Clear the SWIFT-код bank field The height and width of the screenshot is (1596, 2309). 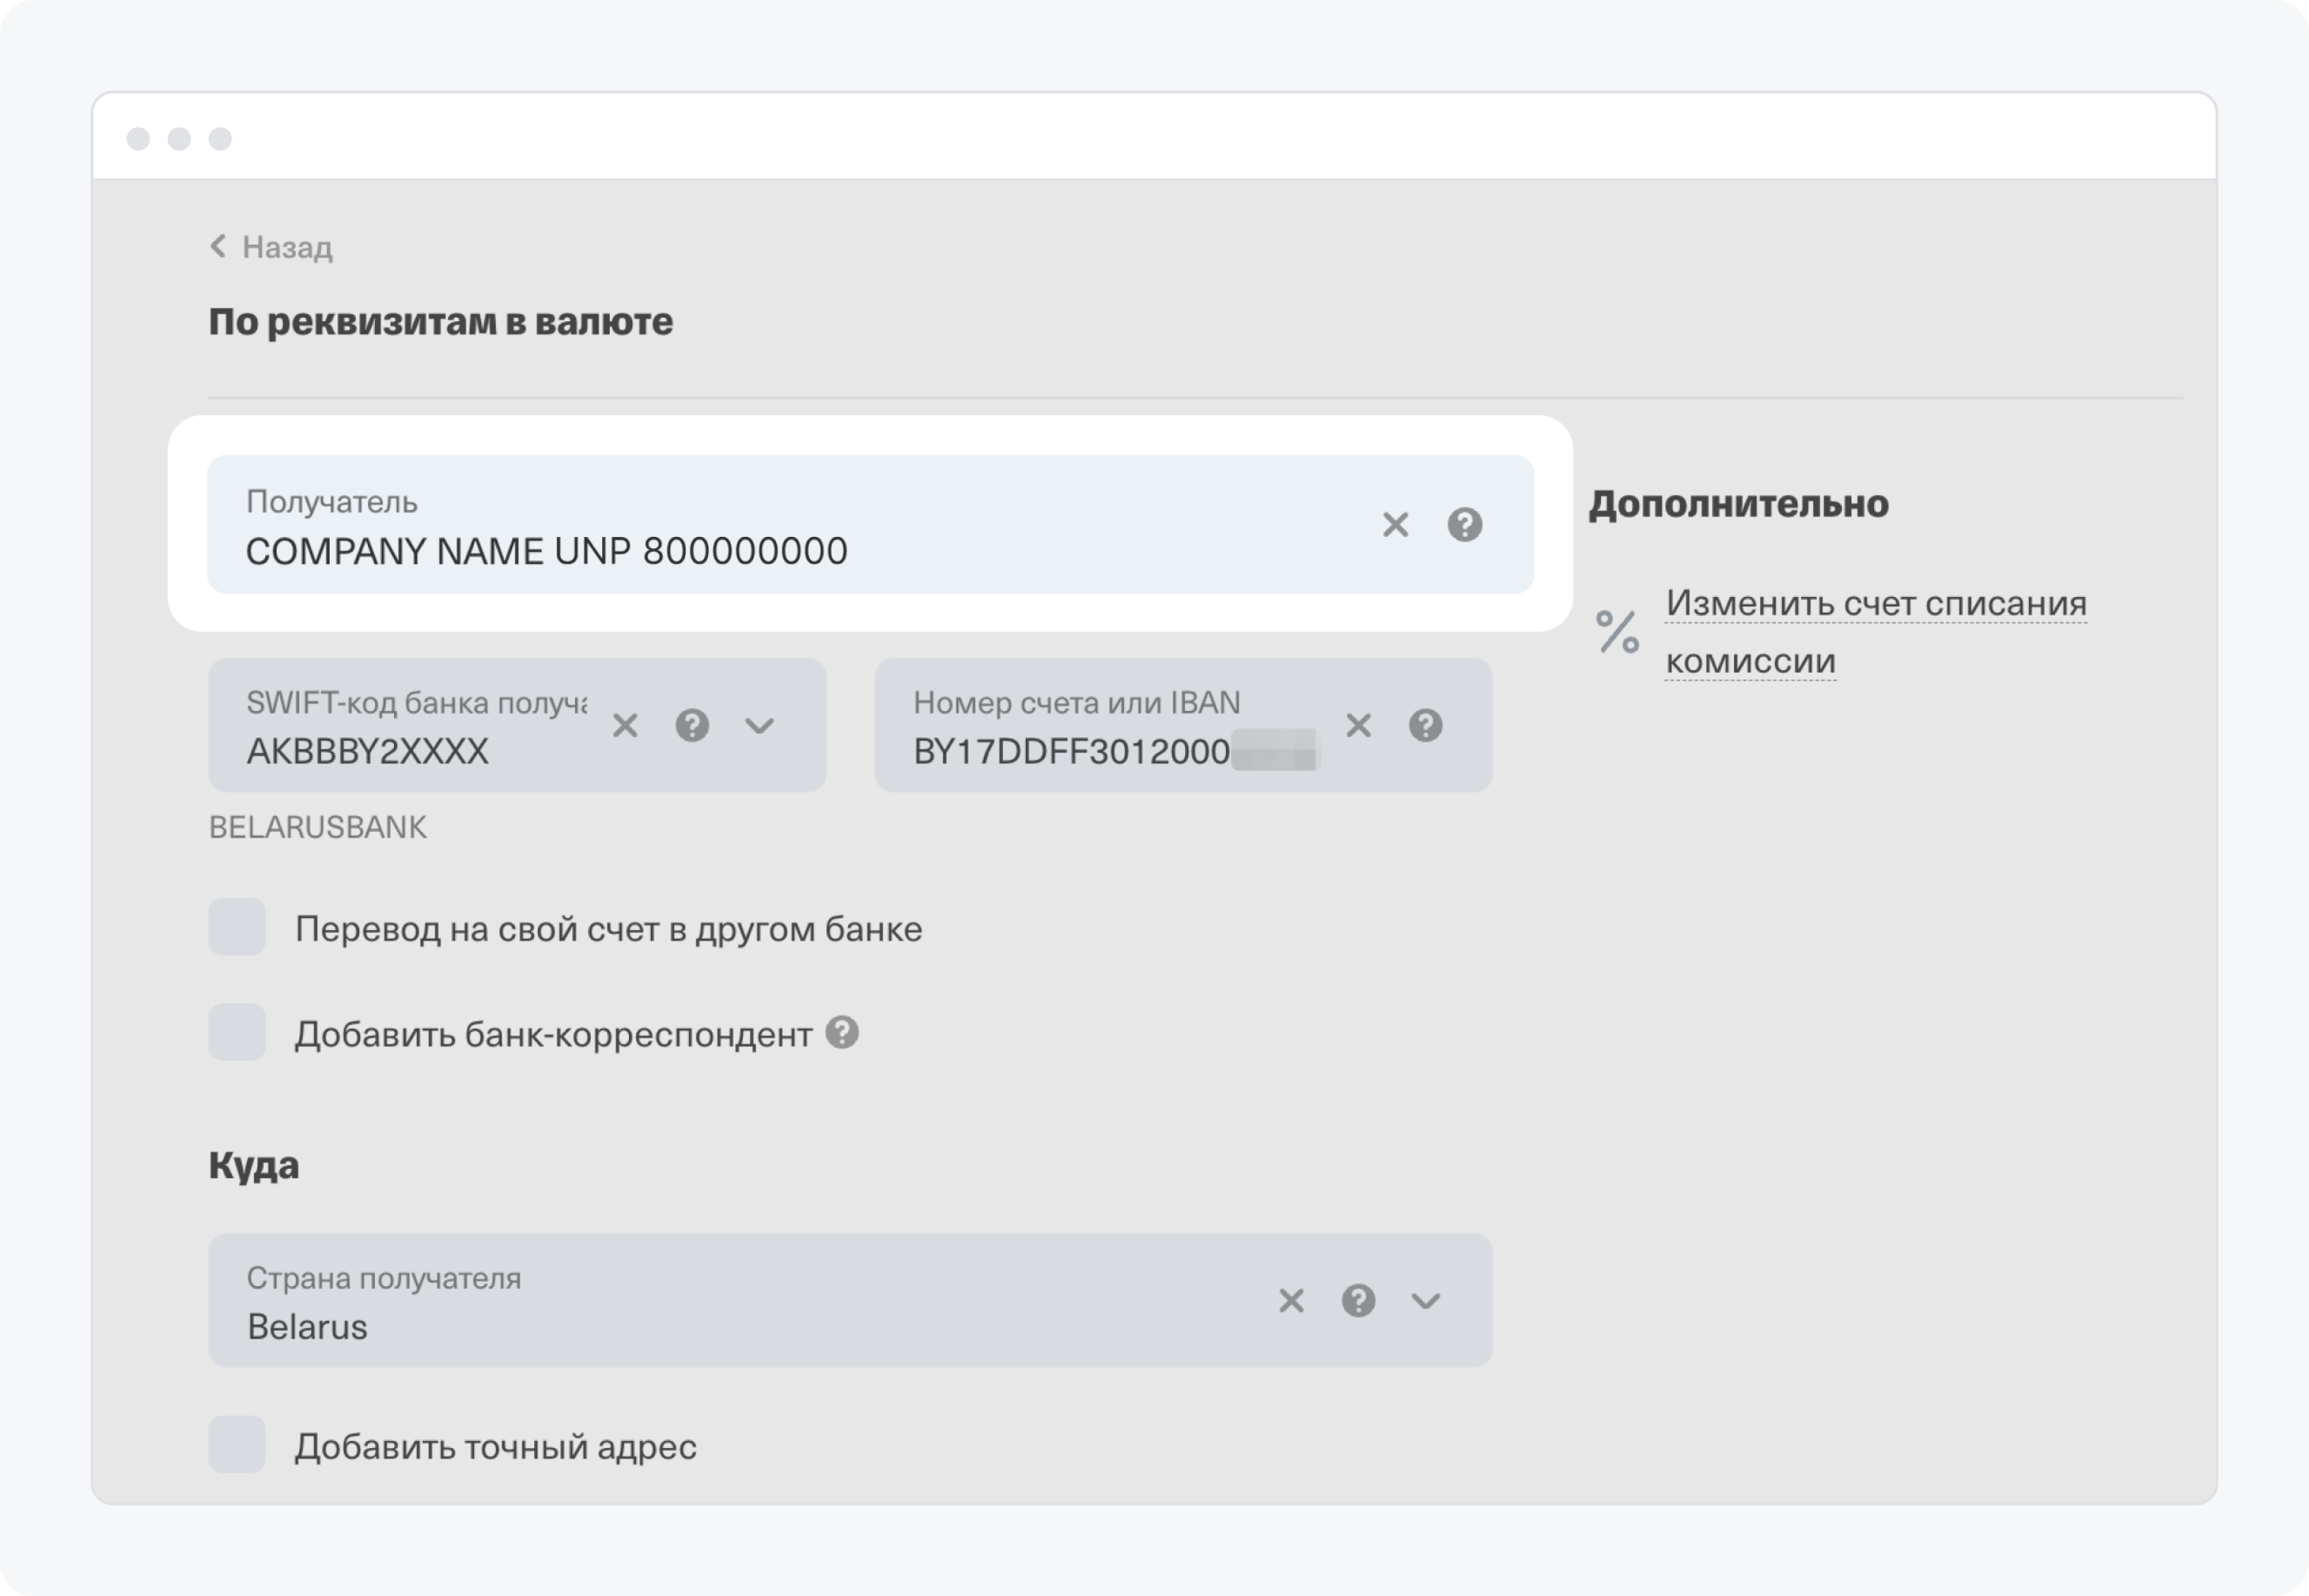pyautogui.click(x=625, y=725)
